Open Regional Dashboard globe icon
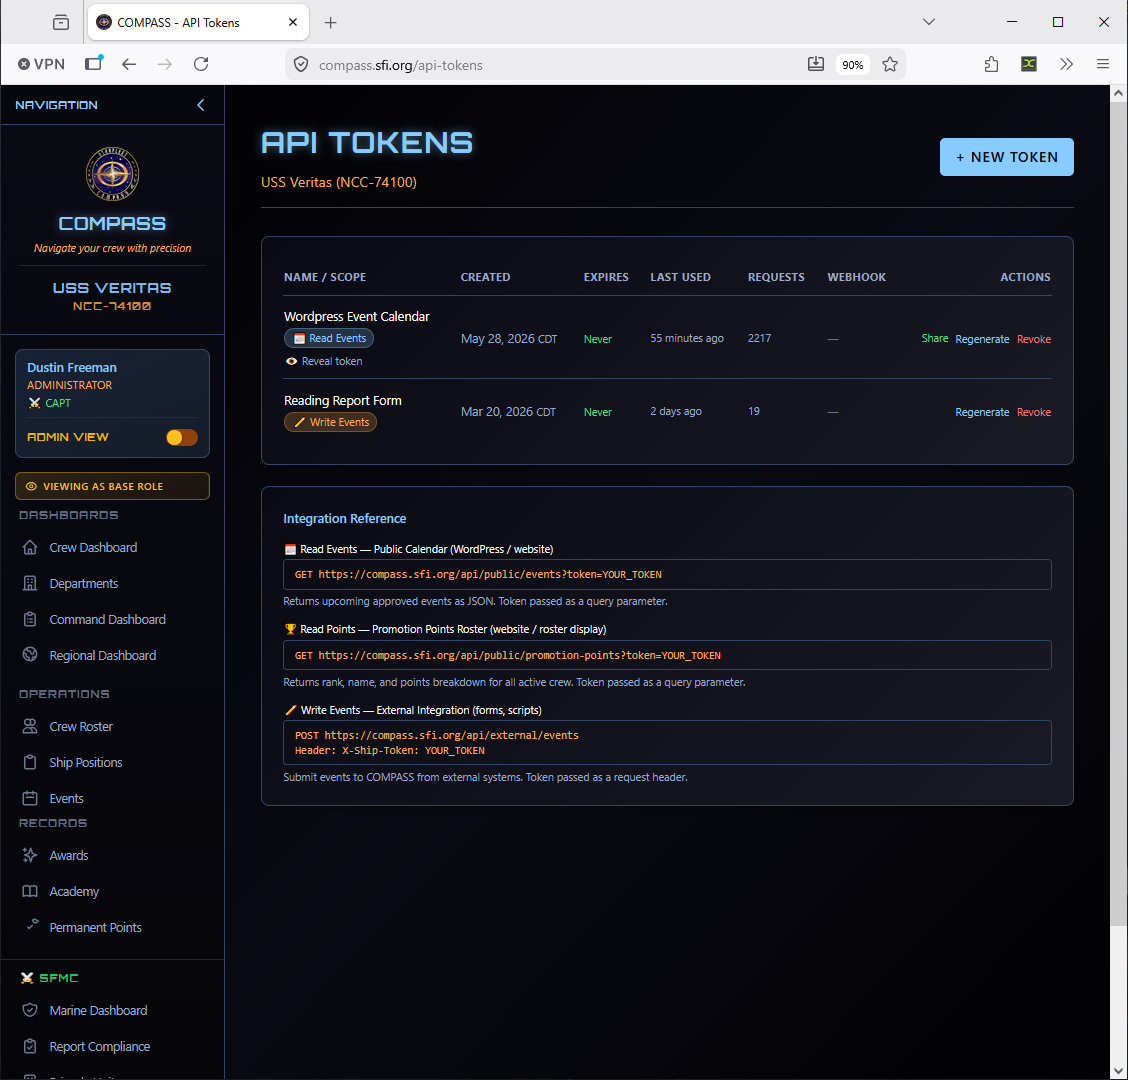 pyautogui.click(x=29, y=655)
